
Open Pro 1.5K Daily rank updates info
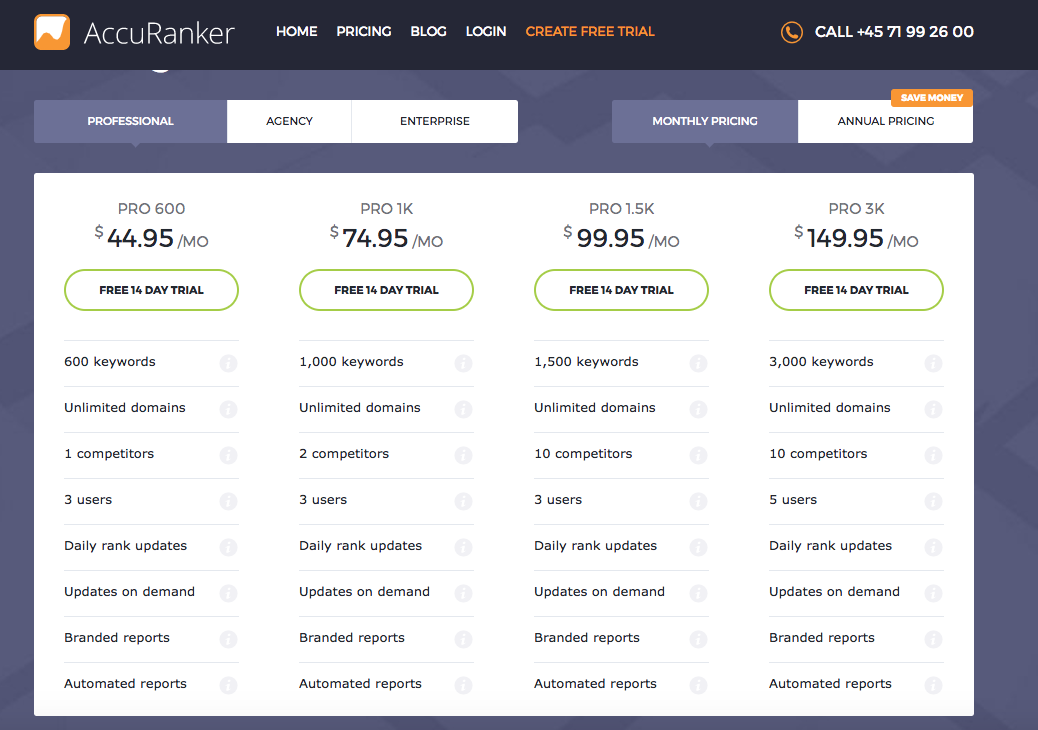tap(698, 547)
